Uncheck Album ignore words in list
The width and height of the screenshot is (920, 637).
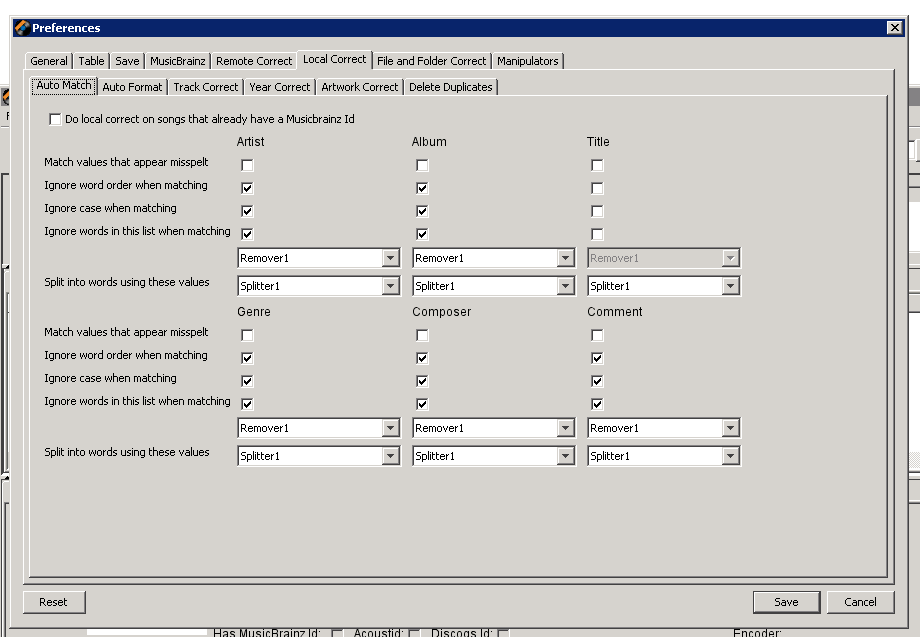point(422,234)
